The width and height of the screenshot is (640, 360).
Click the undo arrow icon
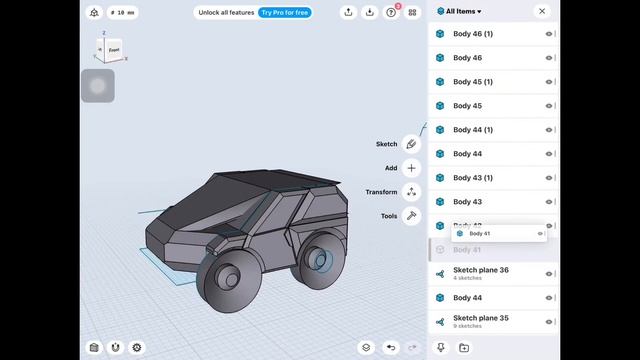click(391, 347)
